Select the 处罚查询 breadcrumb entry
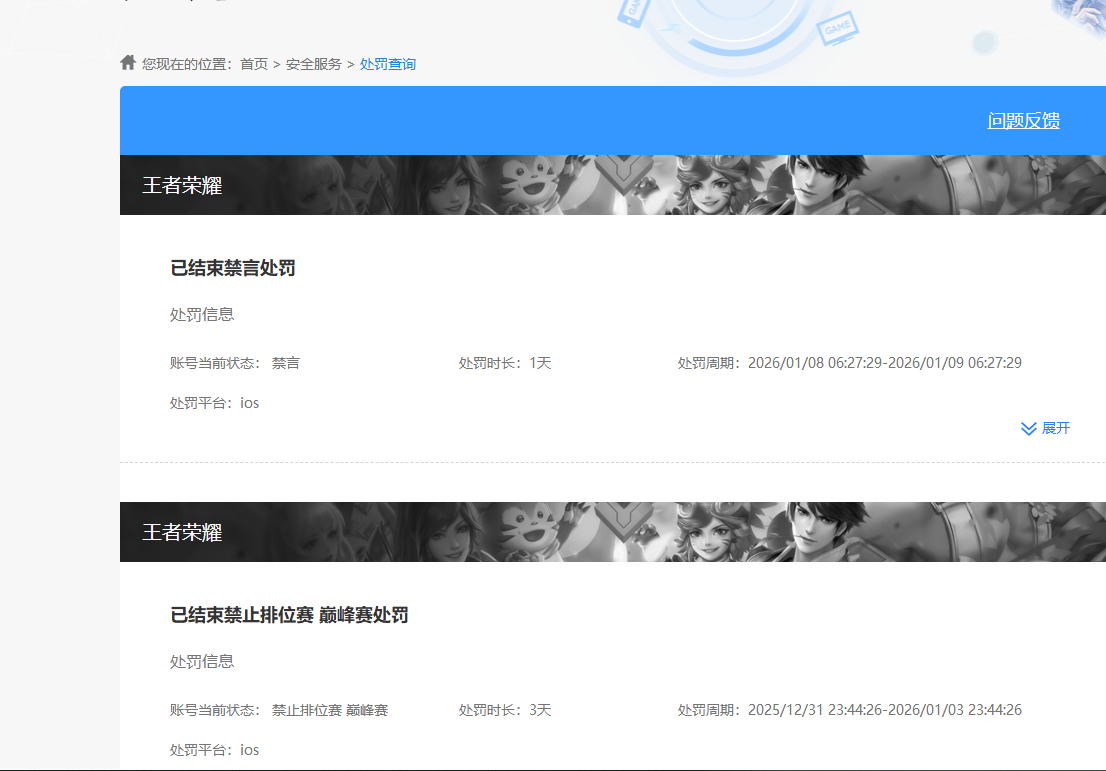 (388, 63)
